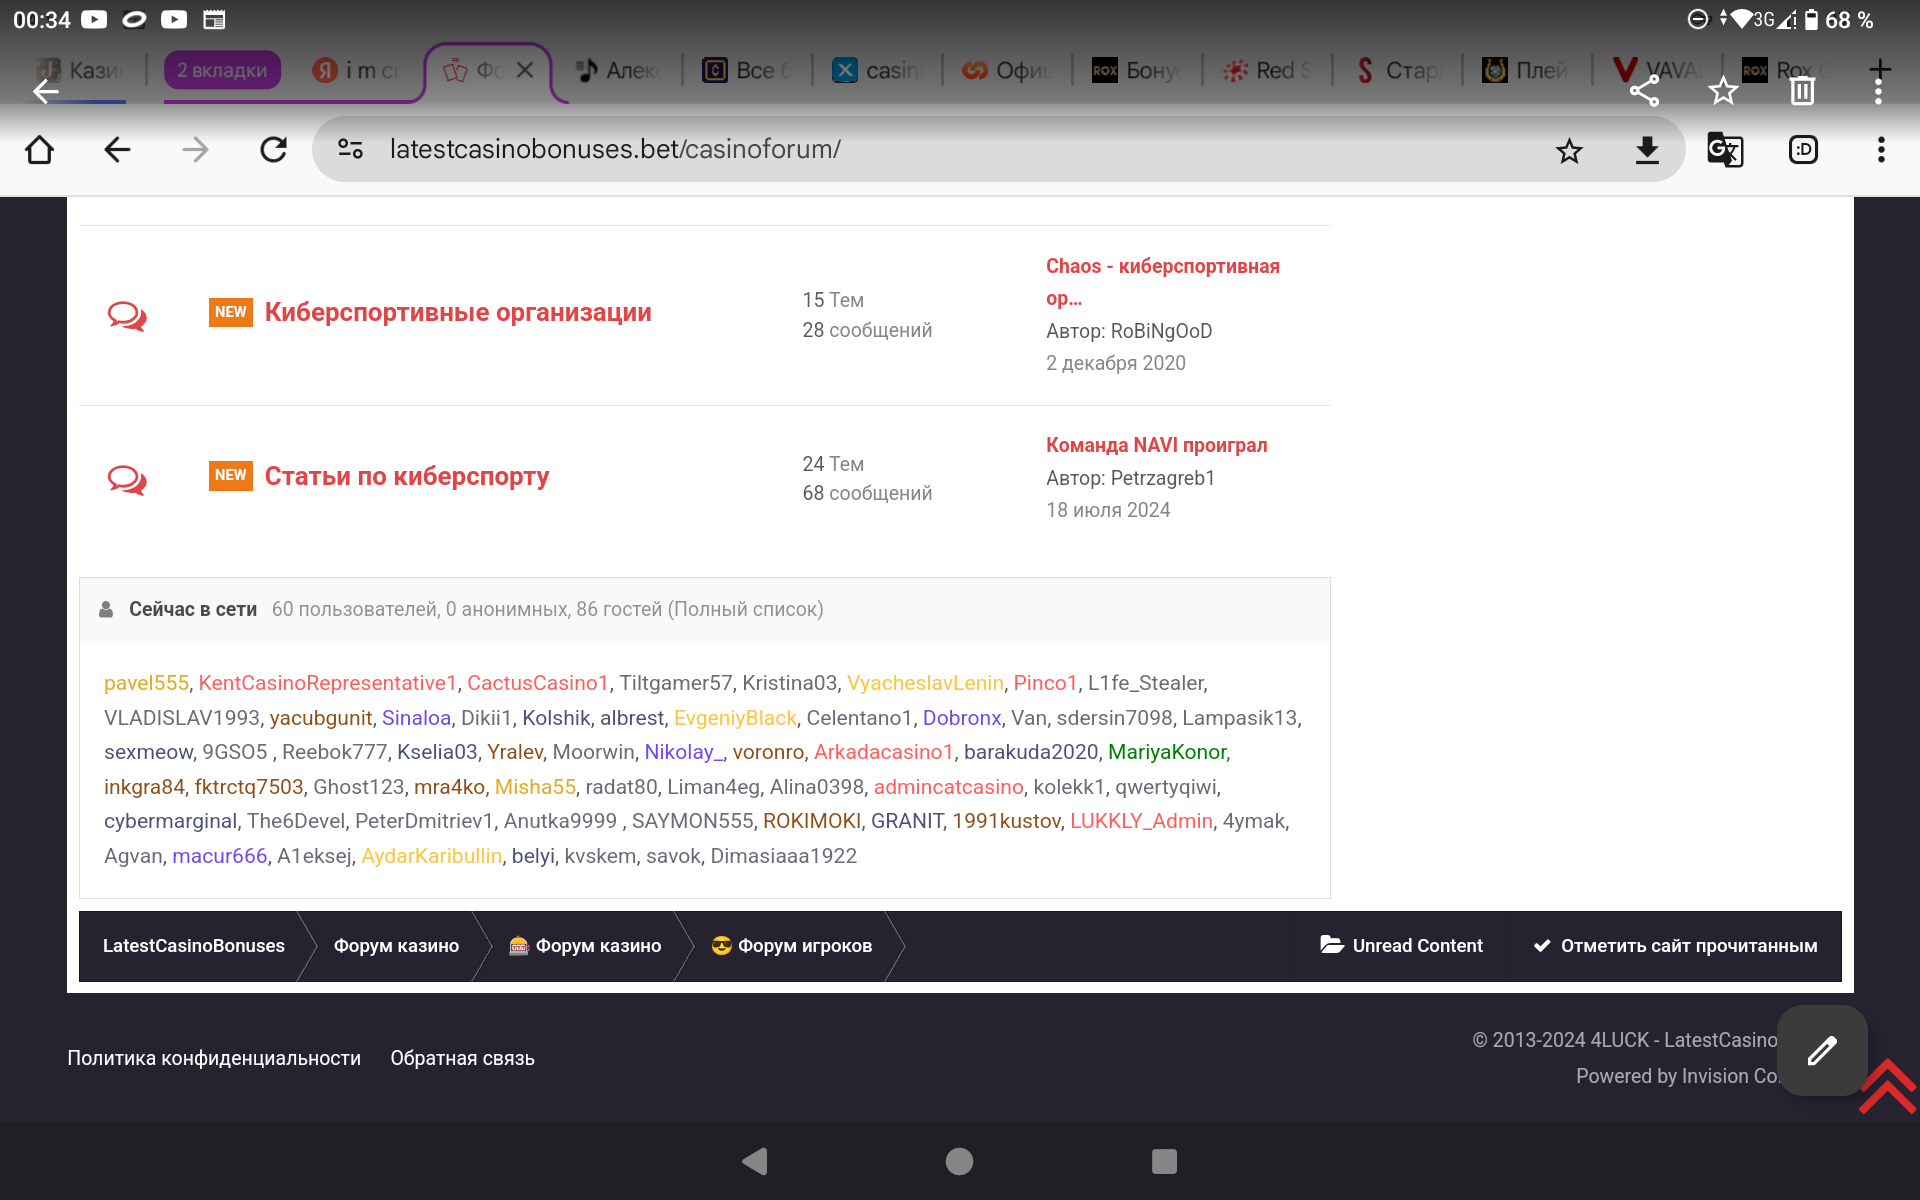Viewport: 1920px width, 1200px height.
Task: Open browser three-dot menu
Action: (1881, 150)
